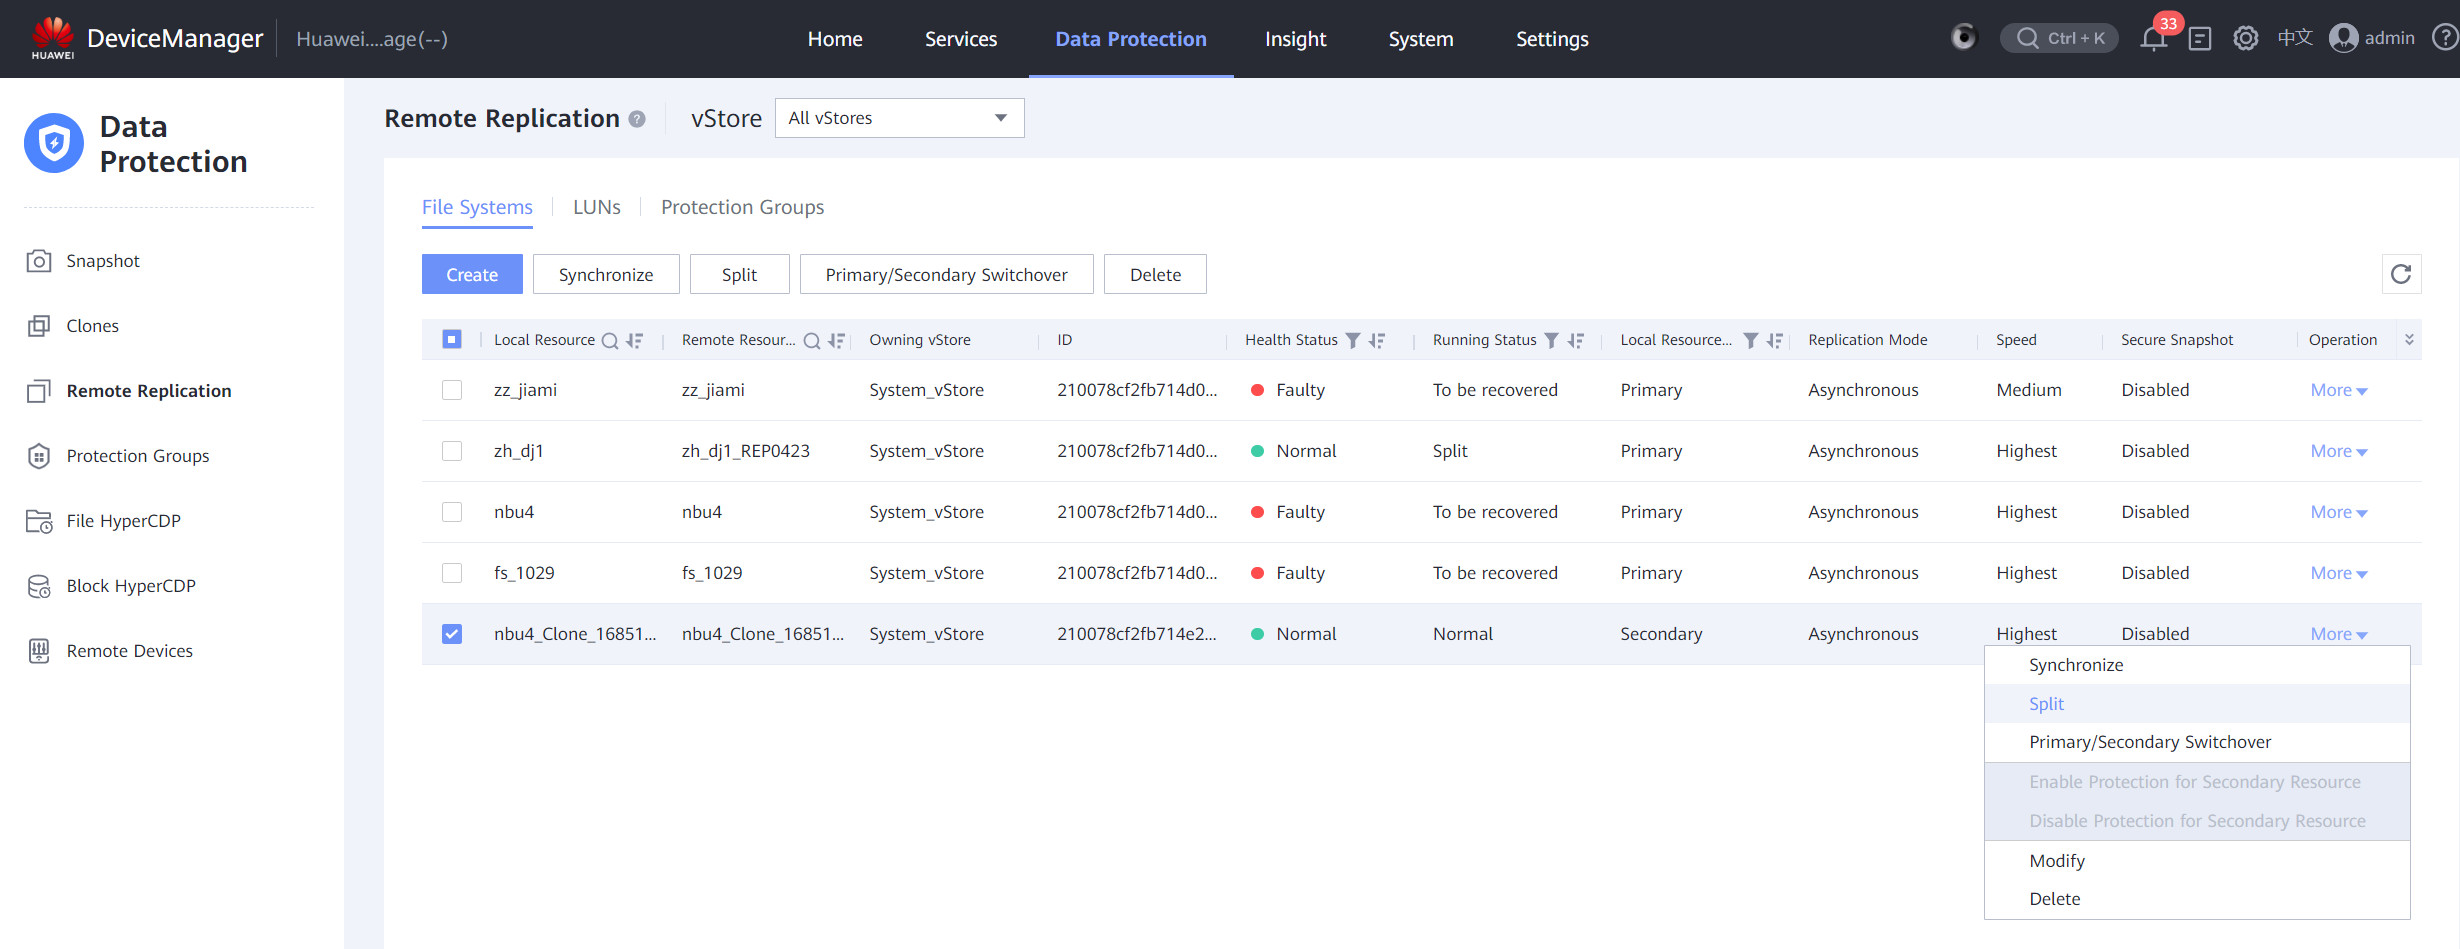Check the zz_jiami row checkbox
The width and height of the screenshot is (2460, 949).
tap(452, 390)
